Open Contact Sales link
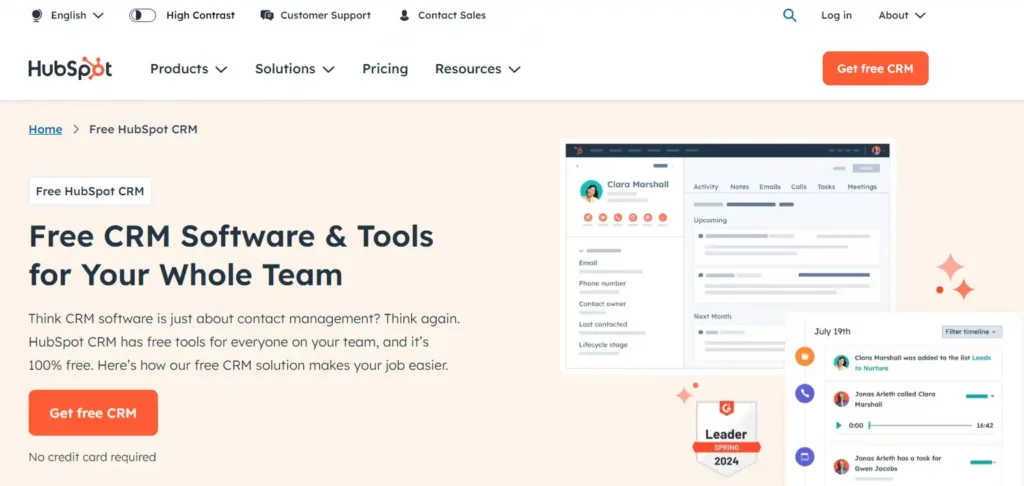The width and height of the screenshot is (1024, 486). pyautogui.click(x=452, y=15)
